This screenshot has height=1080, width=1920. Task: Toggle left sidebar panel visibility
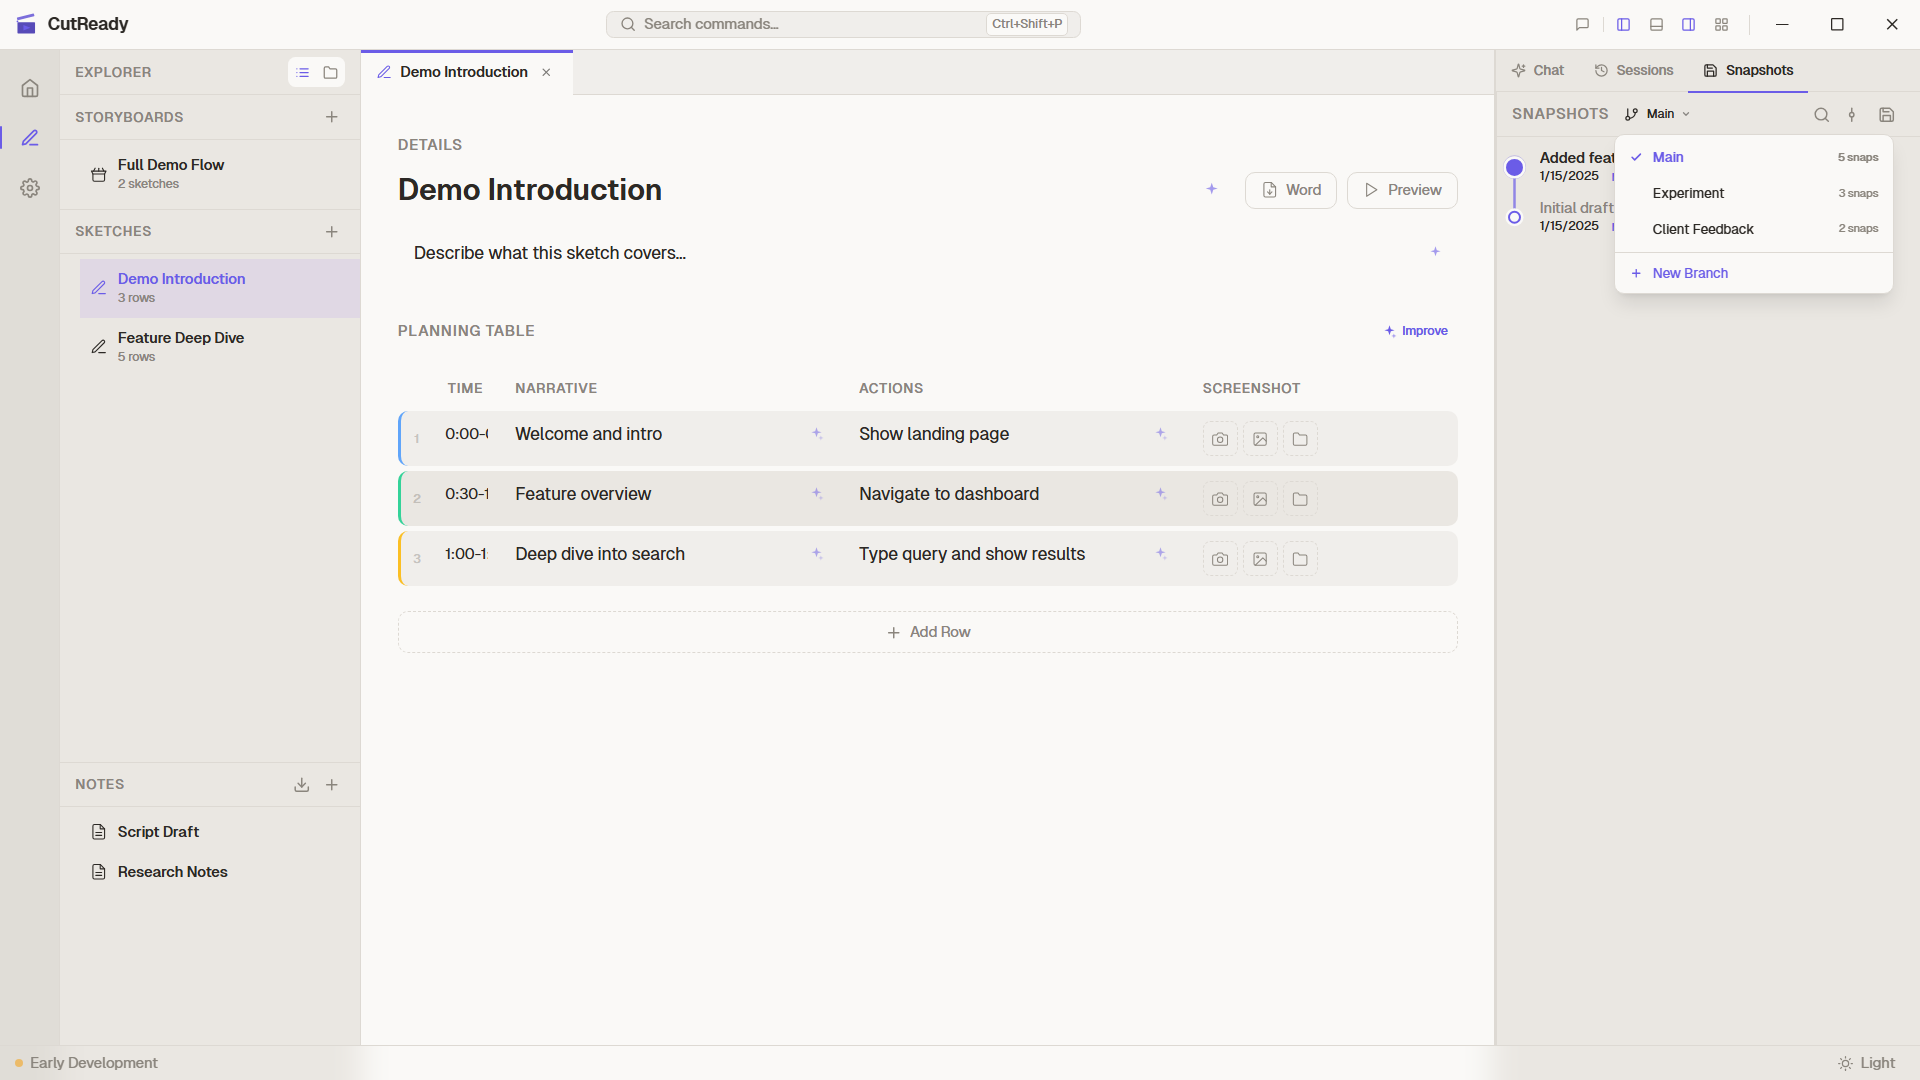[x=1623, y=25]
